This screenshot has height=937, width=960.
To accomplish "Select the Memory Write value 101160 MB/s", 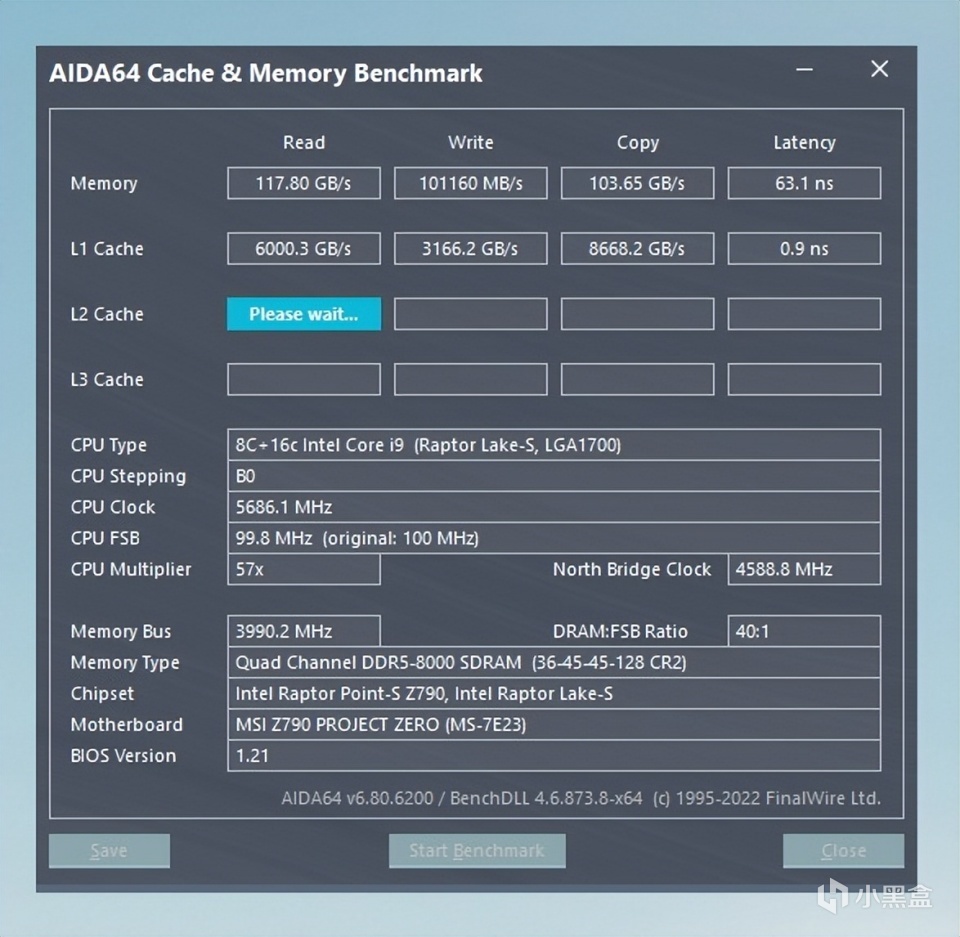I will click(x=470, y=183).
